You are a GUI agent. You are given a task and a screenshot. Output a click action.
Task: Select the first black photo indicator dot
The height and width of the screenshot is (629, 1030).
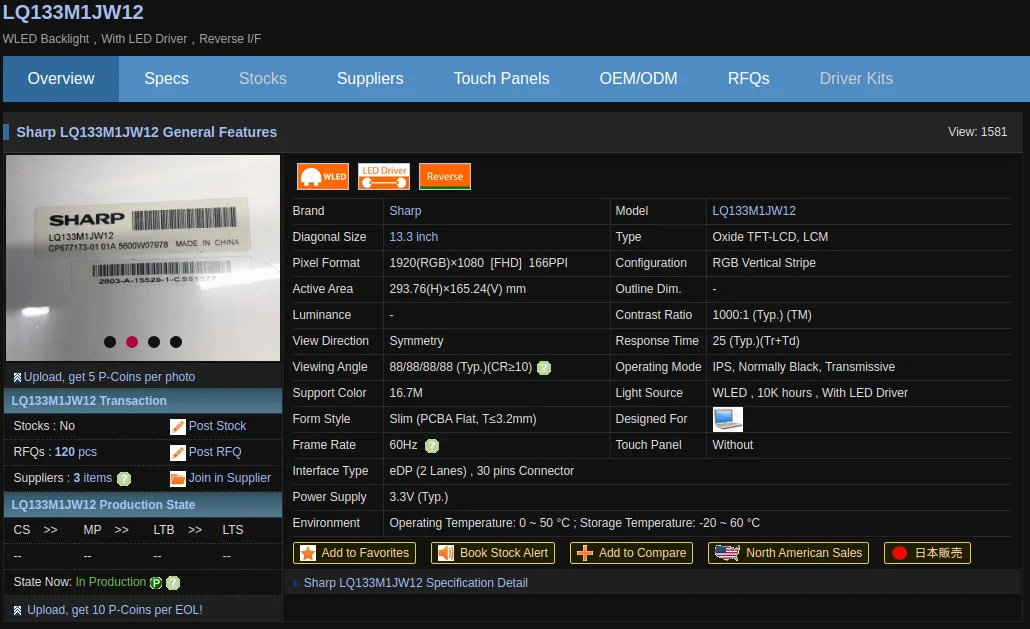point(110,341)
